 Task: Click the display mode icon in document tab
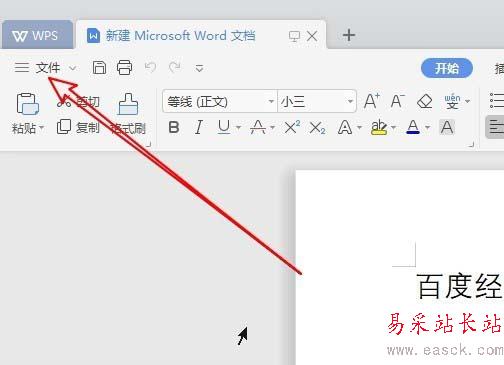pyautogui.click(x=294, y=36)
